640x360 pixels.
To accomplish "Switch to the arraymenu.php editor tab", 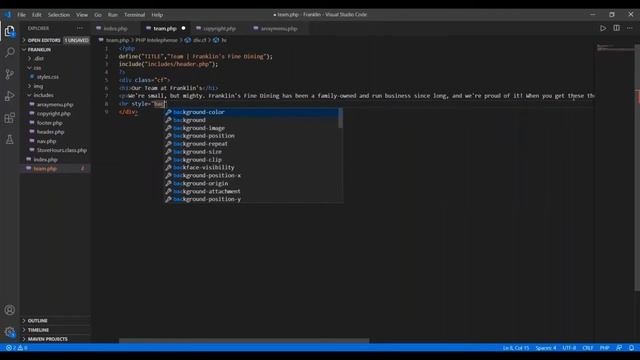I will 279,29.
